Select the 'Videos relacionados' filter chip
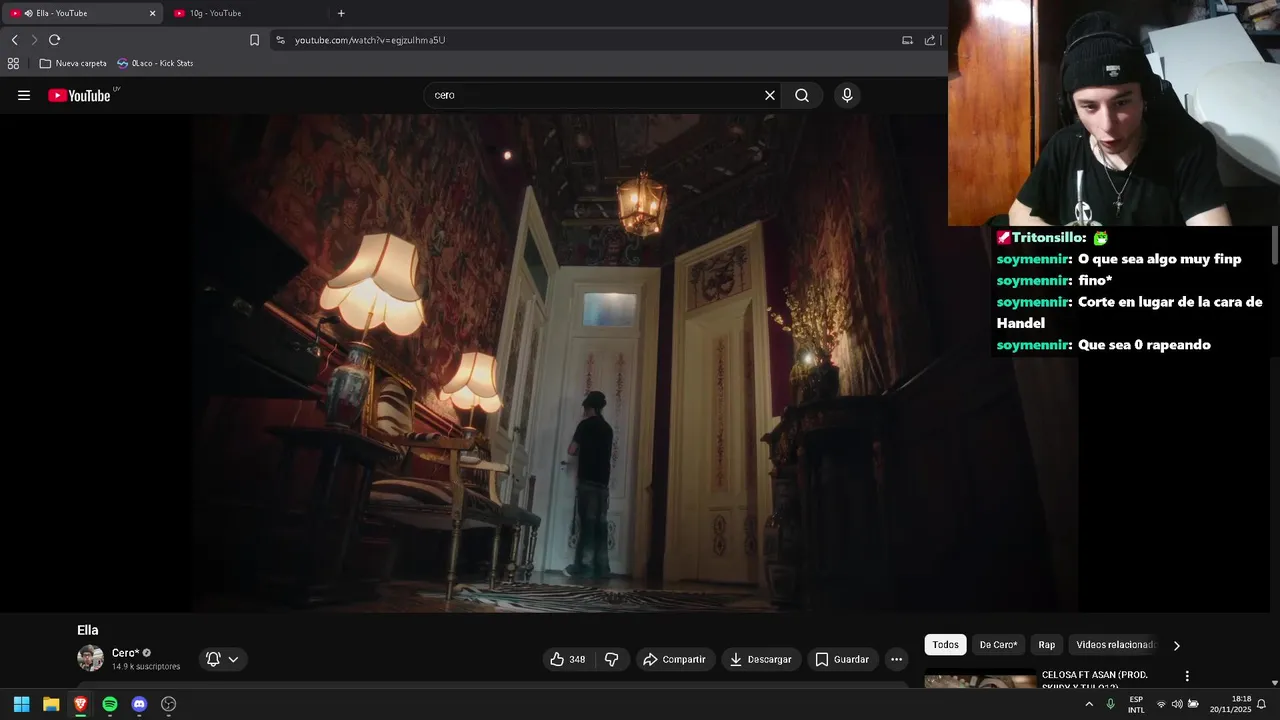 coord(1115,645)
